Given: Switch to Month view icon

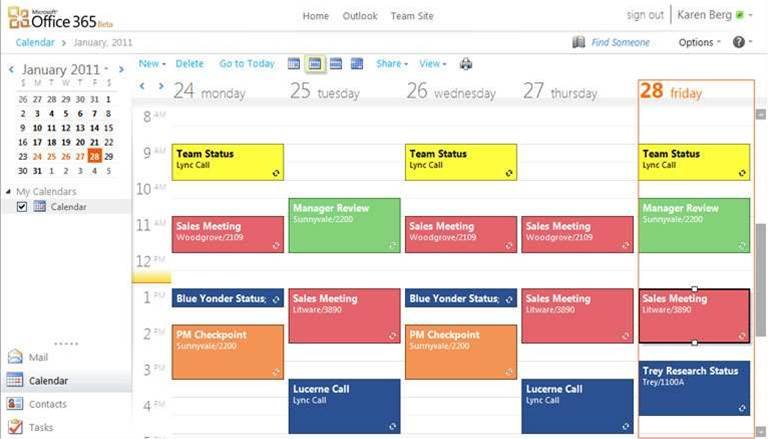Looking at the screenshot, I should (357, 64).
